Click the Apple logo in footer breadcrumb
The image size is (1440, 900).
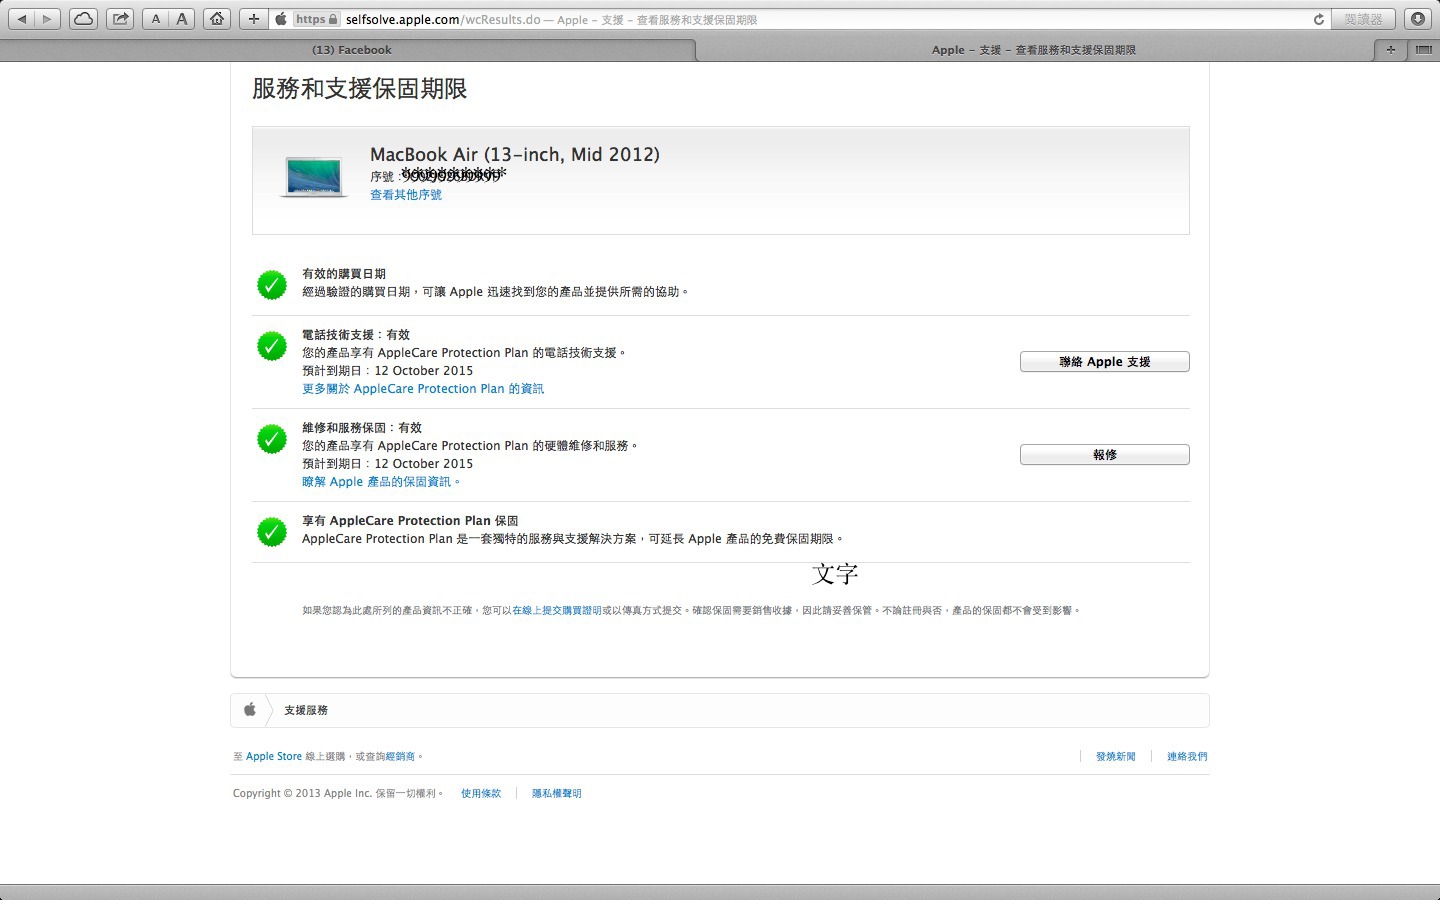click(250, 710)
